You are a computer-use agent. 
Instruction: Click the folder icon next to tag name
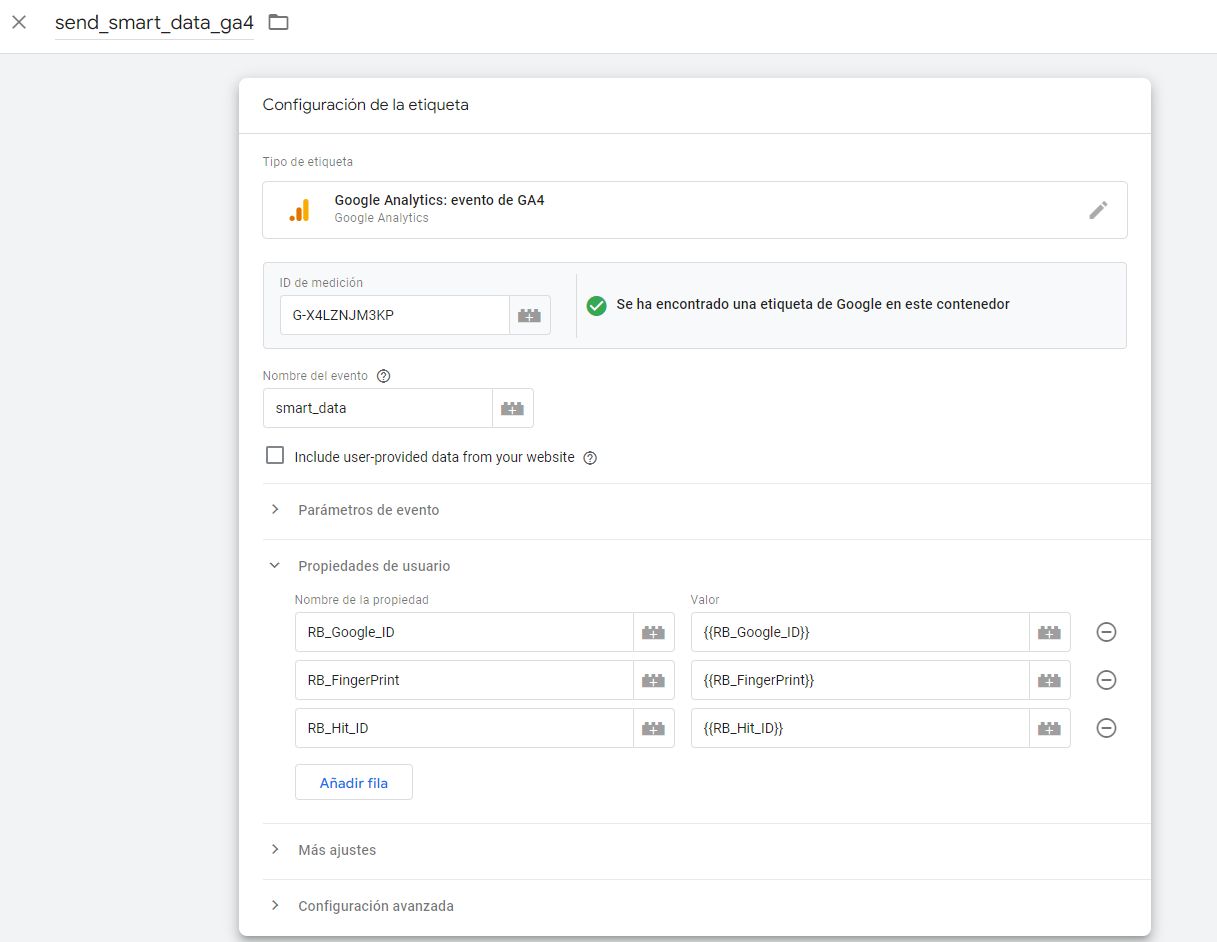pos(278,22)
